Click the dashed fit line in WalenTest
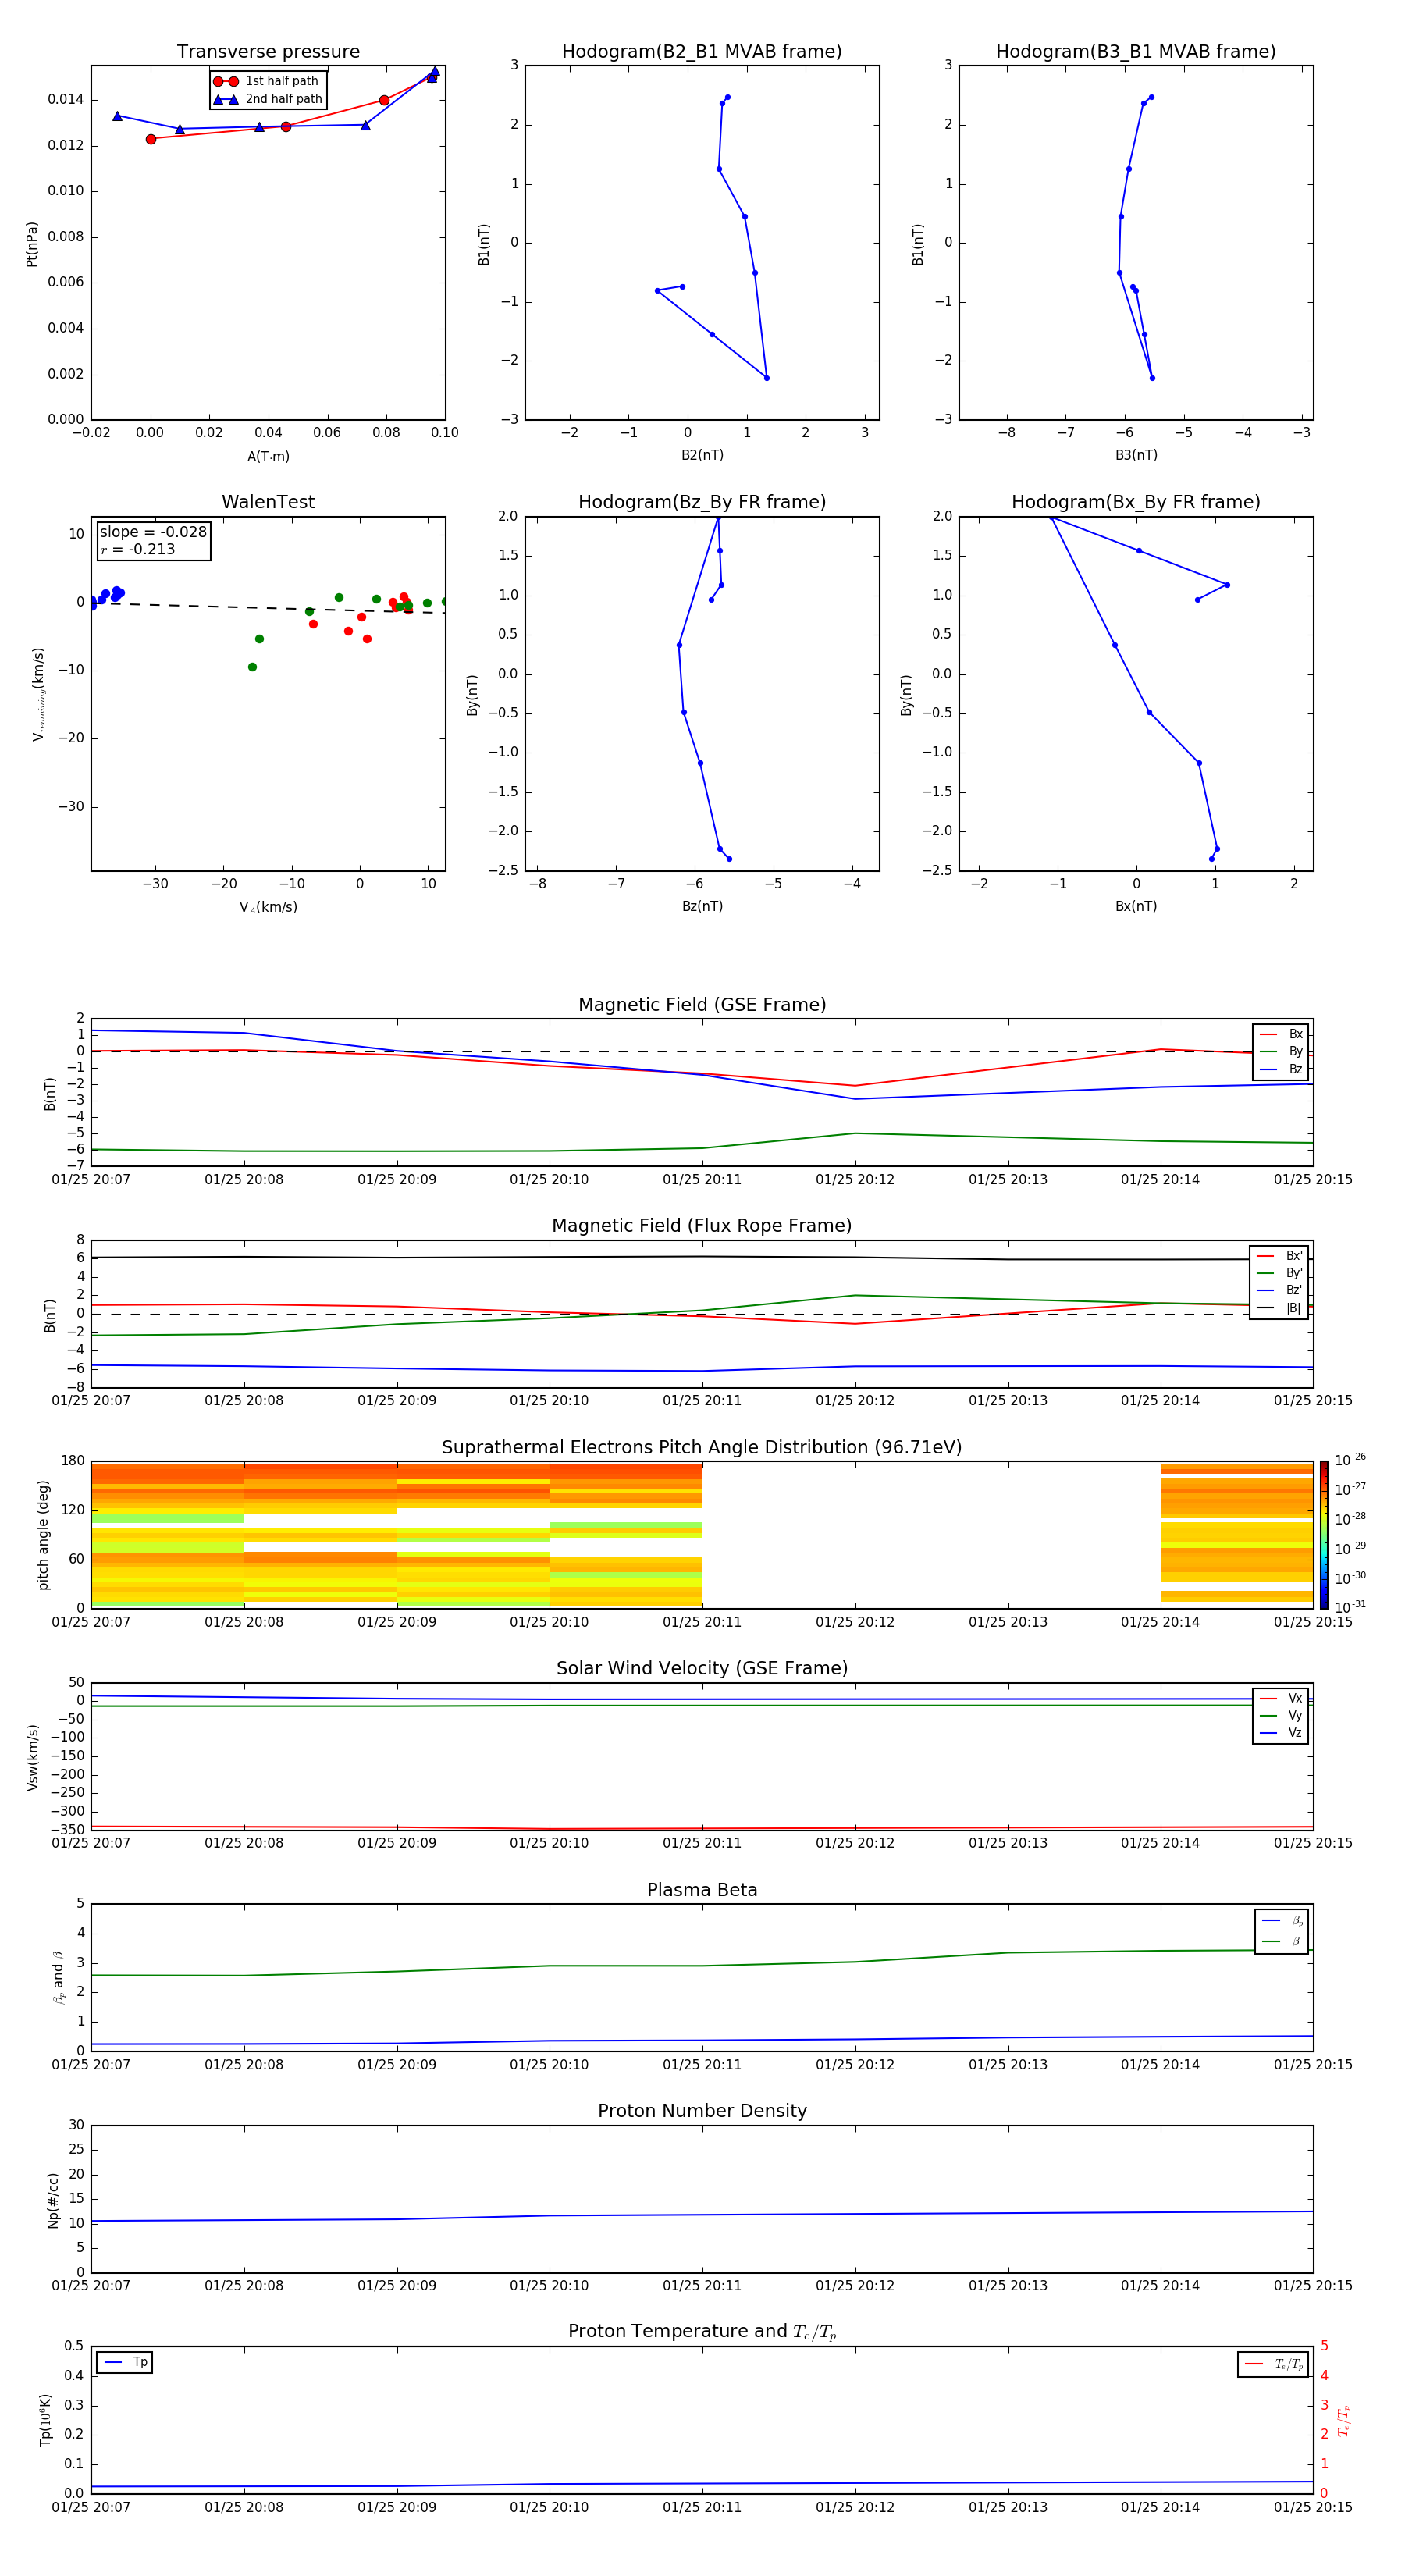1405x2576 pixels. coord(268,607)
